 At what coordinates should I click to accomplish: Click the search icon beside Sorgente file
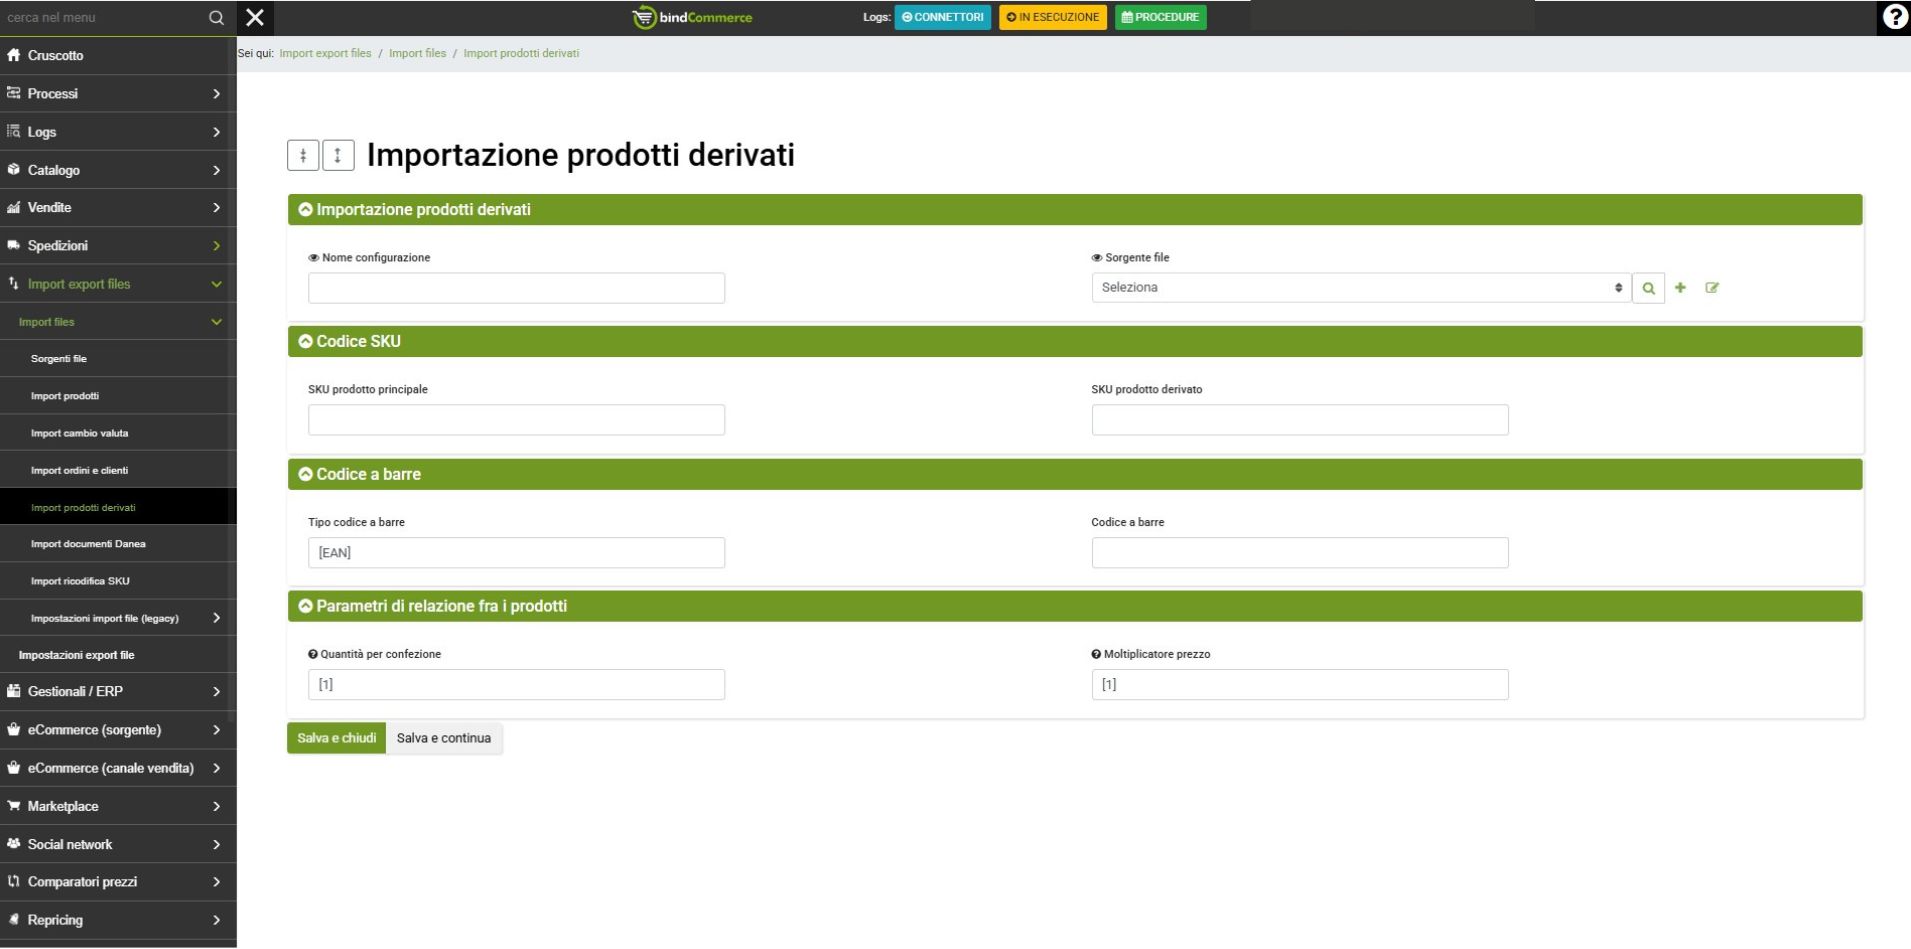[1648, 288]
